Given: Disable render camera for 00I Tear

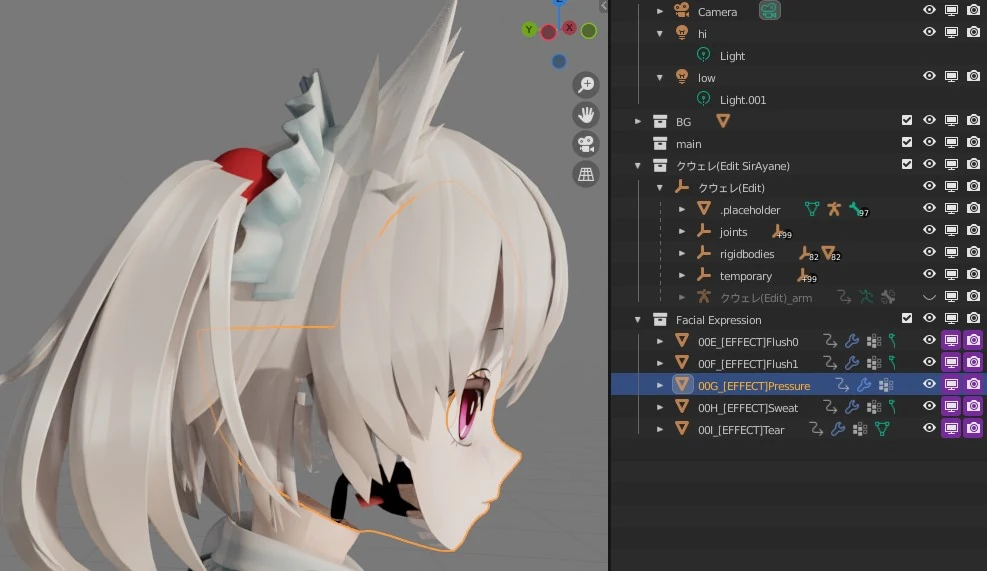Looking at the screenshot, I should tap(973, 429).
